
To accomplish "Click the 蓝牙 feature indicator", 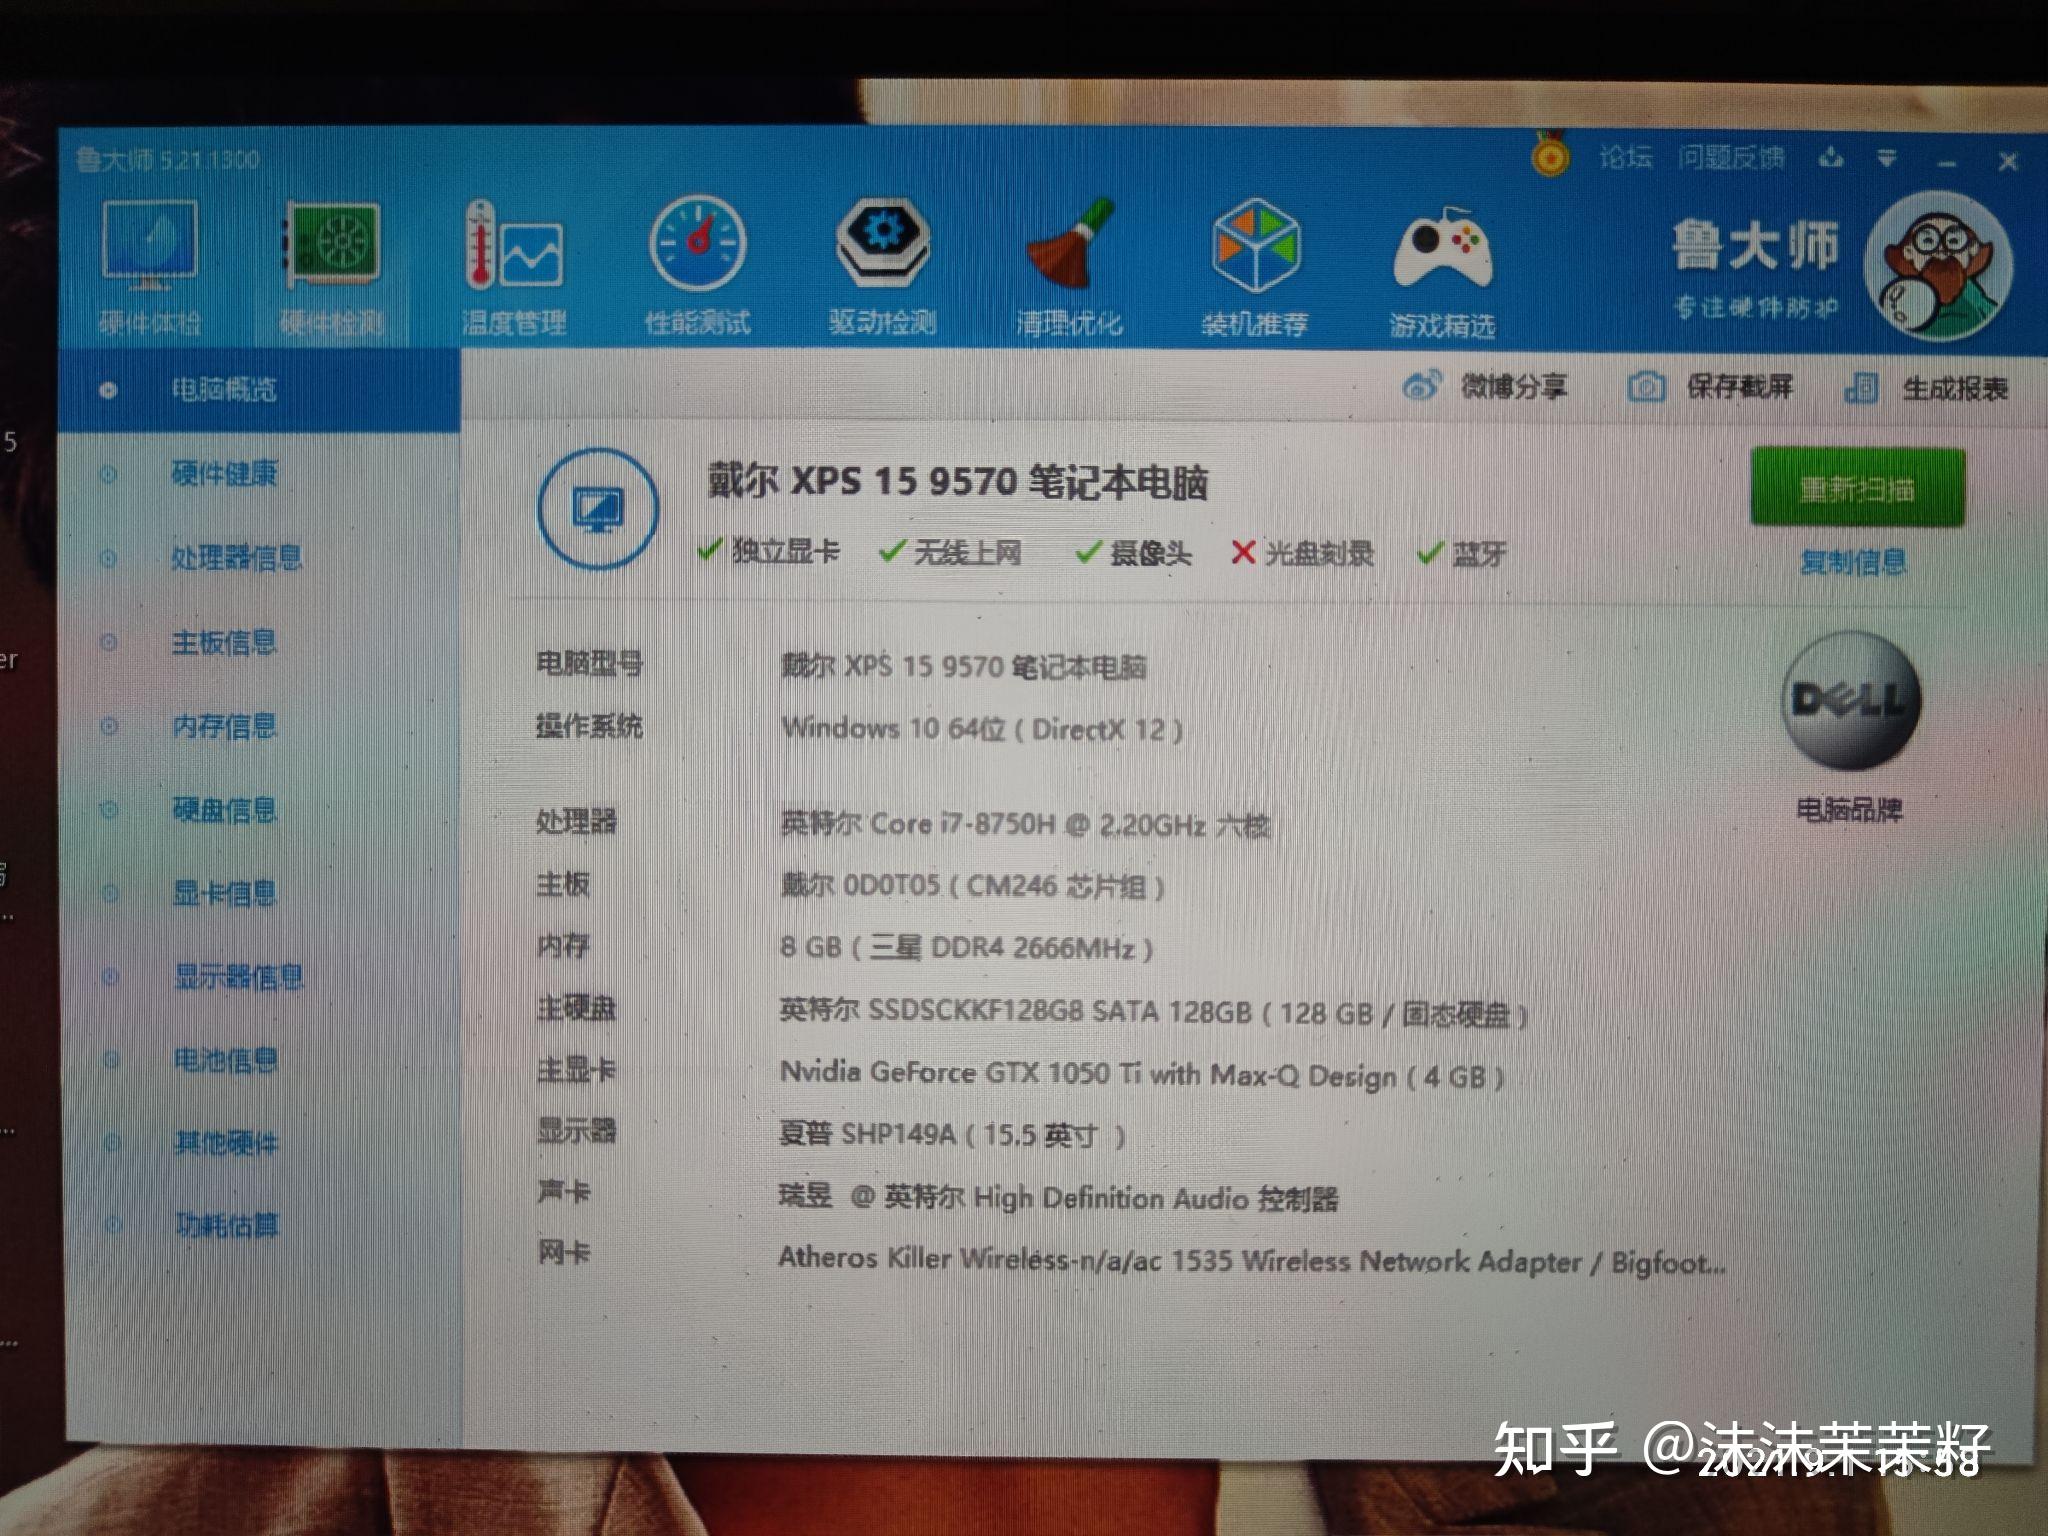I will click(x=1462, y=554).
